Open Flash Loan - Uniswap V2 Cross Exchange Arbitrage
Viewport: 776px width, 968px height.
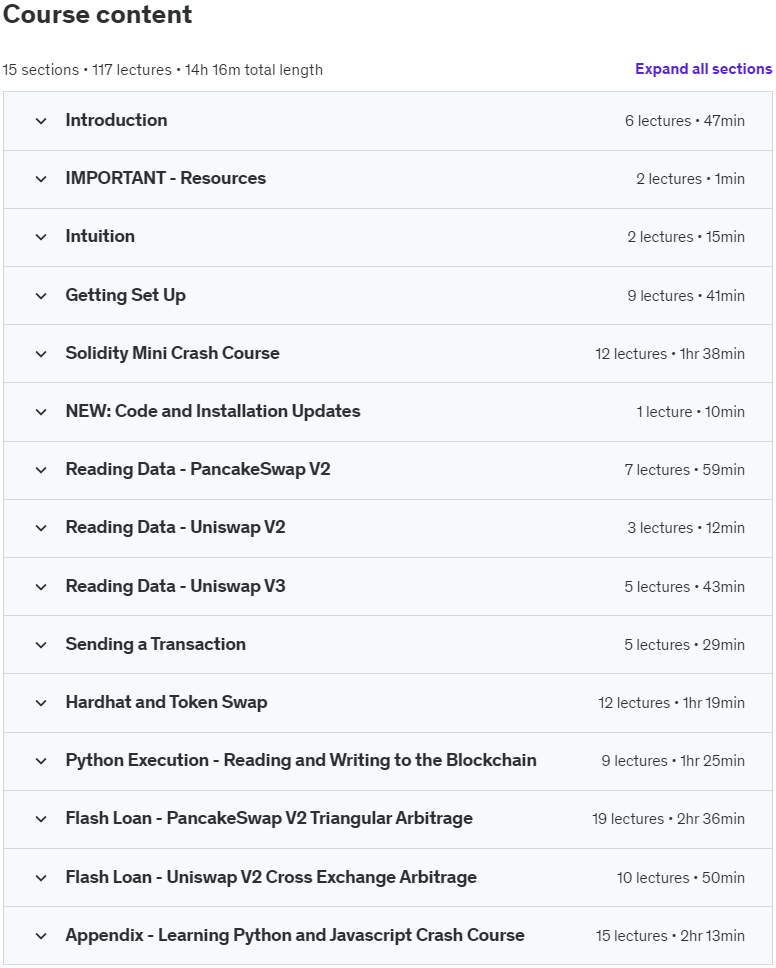click(271, 877)
